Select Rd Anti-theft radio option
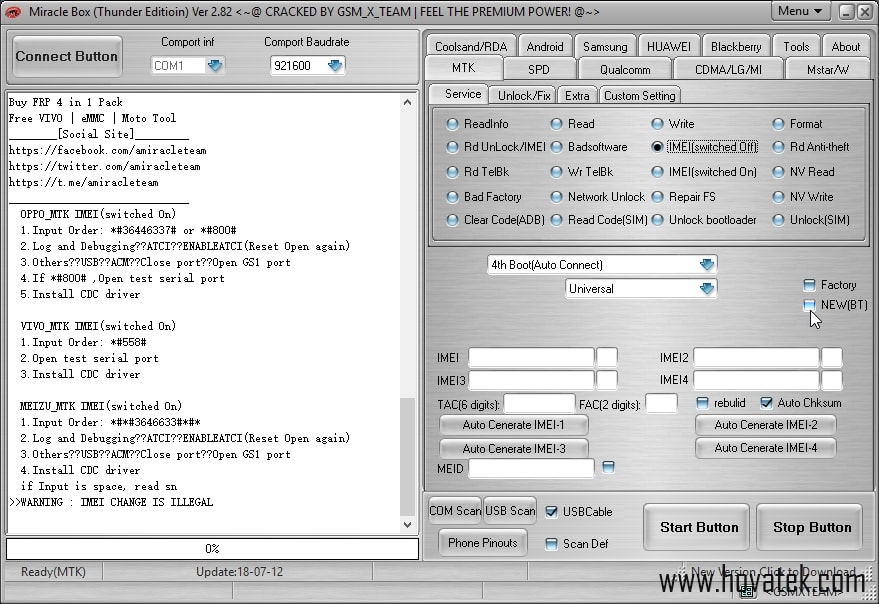879x604 pixels. tap(778, 147)
